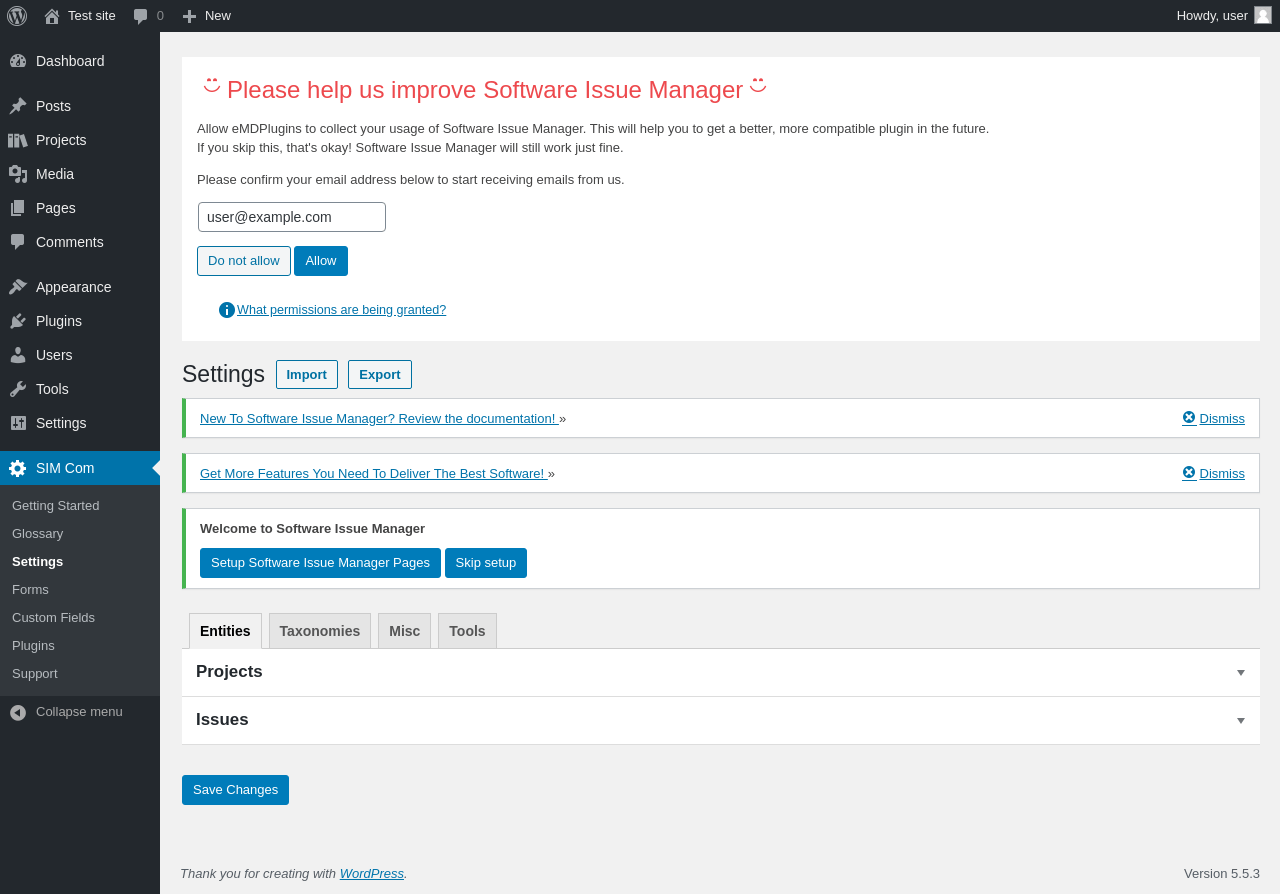Click the Export button
Viewport: 1280px width, 894px height.
click(x=380, y=375)
